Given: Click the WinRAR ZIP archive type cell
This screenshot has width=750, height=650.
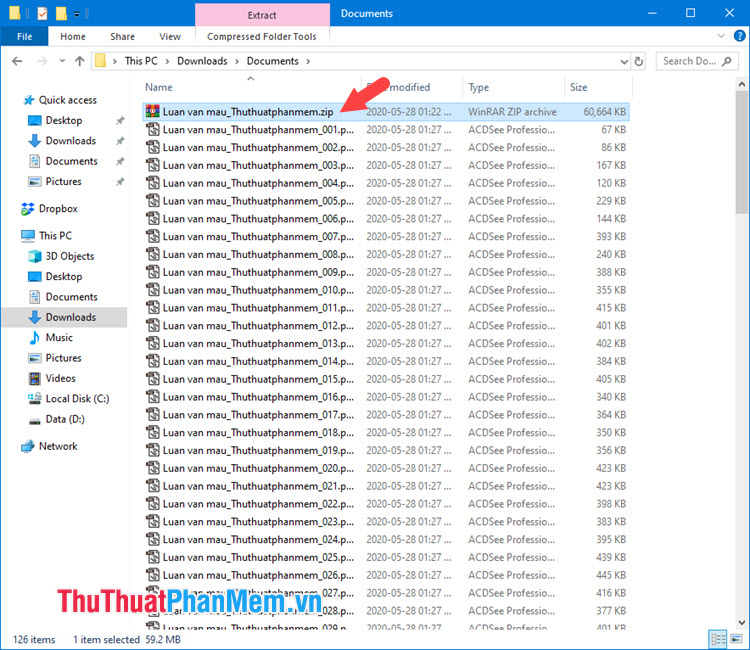Looking at the screenshot, I should 512,112.
